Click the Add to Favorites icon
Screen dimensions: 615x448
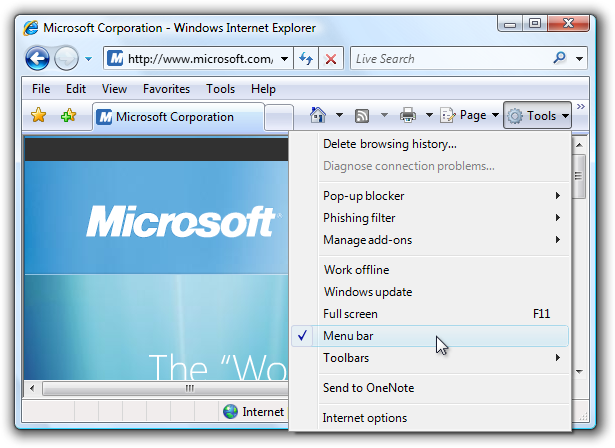(68, 115)
